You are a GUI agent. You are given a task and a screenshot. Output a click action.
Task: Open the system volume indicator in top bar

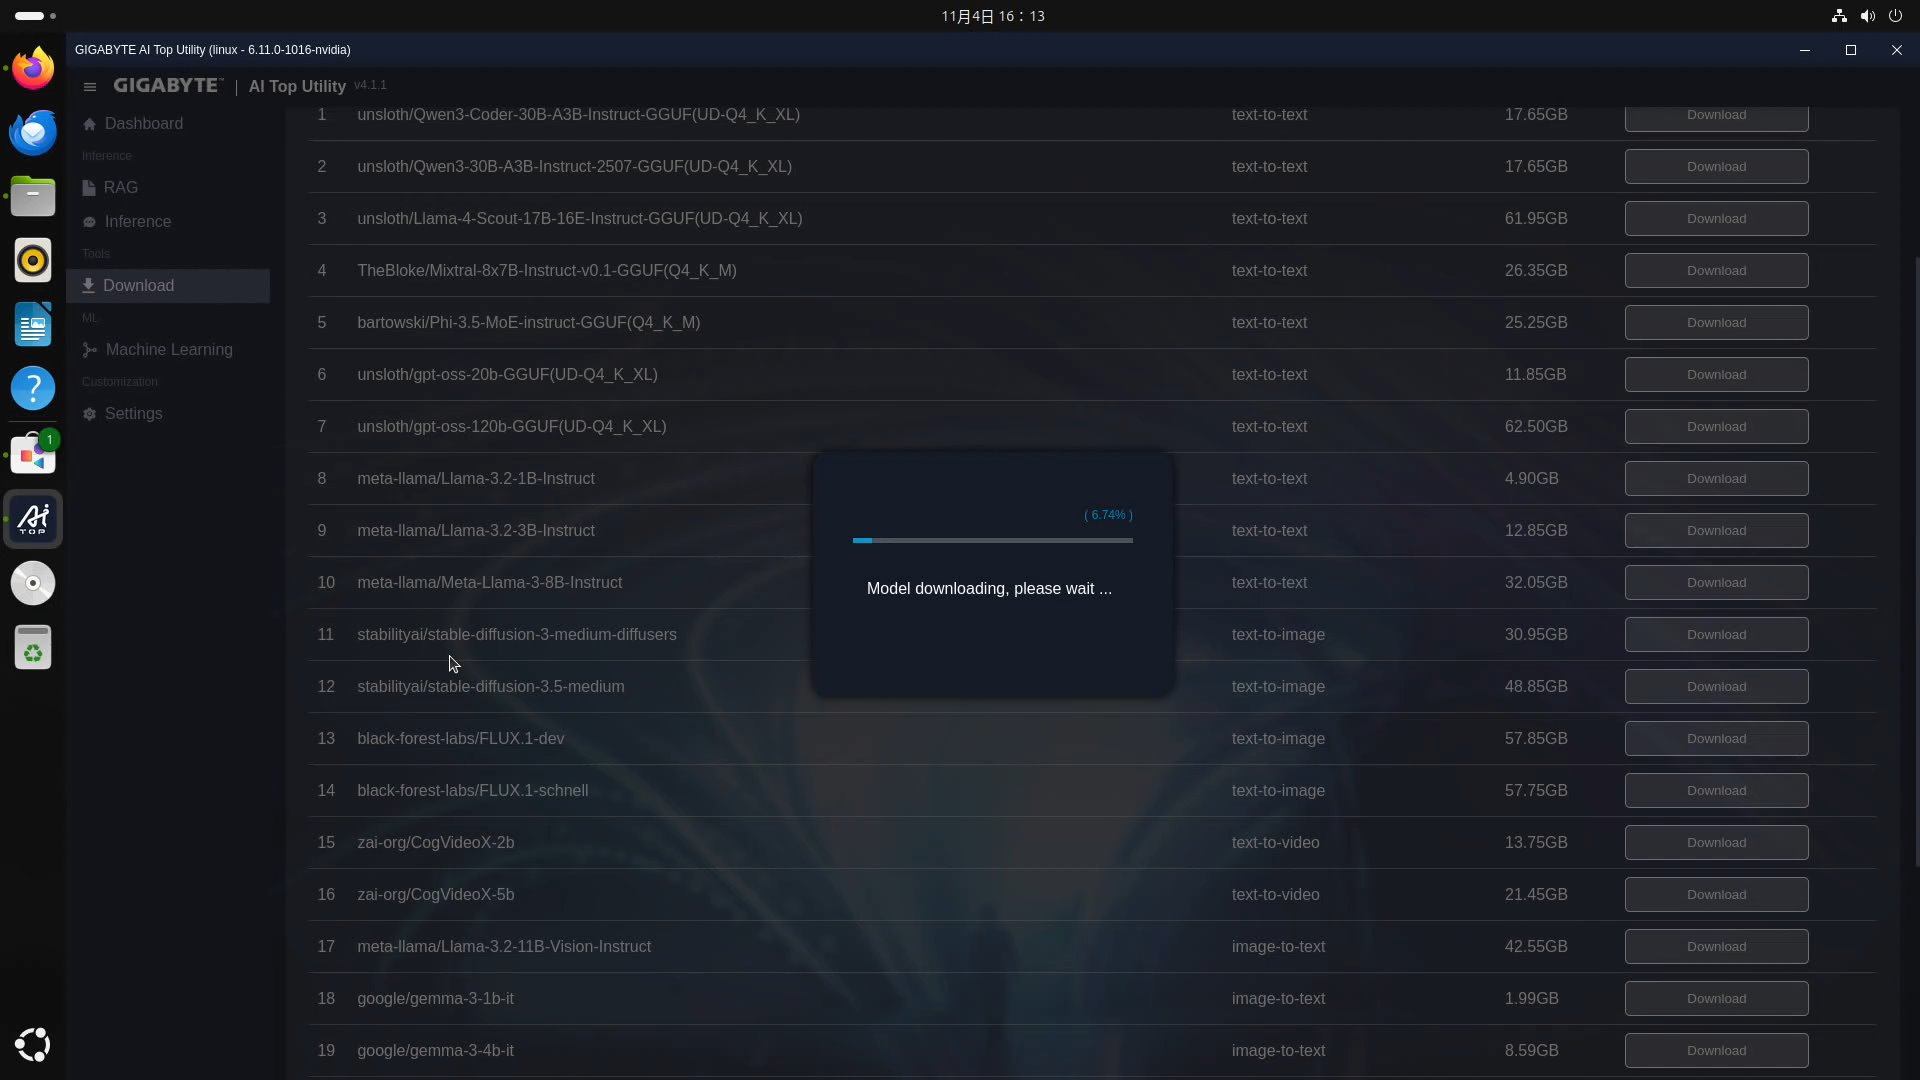[1867, 16]
